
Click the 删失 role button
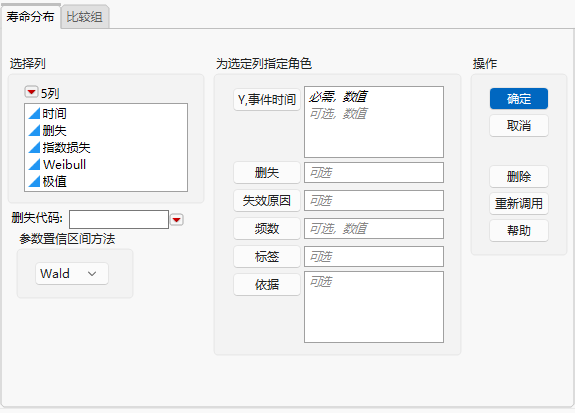coord(267,173)
